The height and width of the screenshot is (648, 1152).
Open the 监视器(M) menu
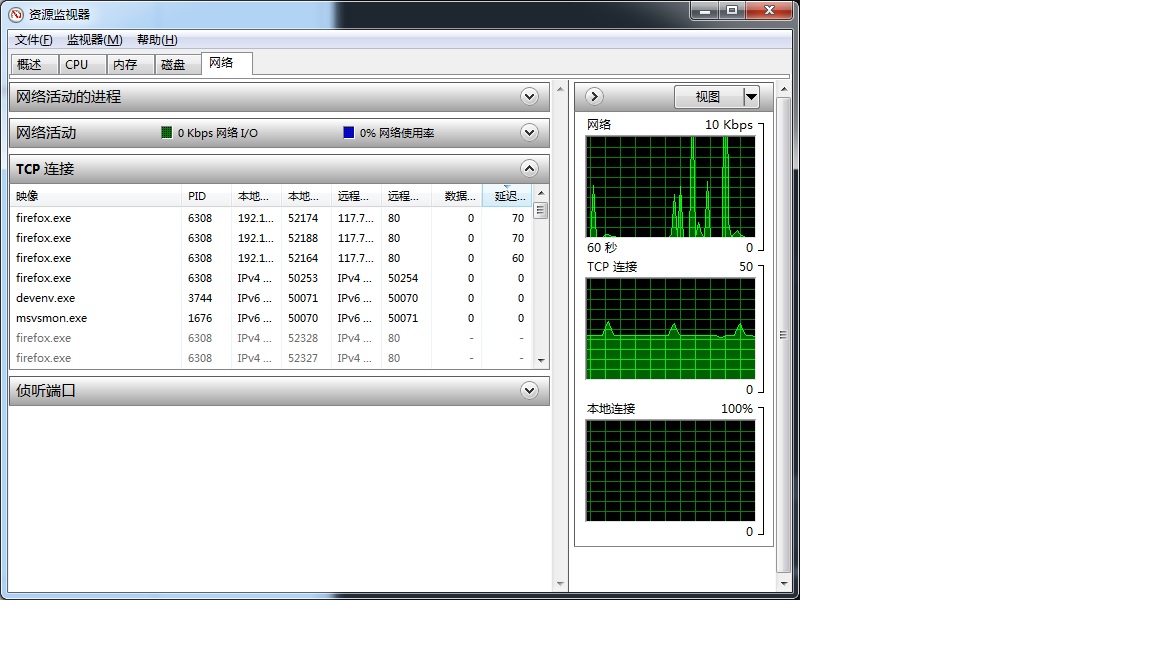coord(94,40)
